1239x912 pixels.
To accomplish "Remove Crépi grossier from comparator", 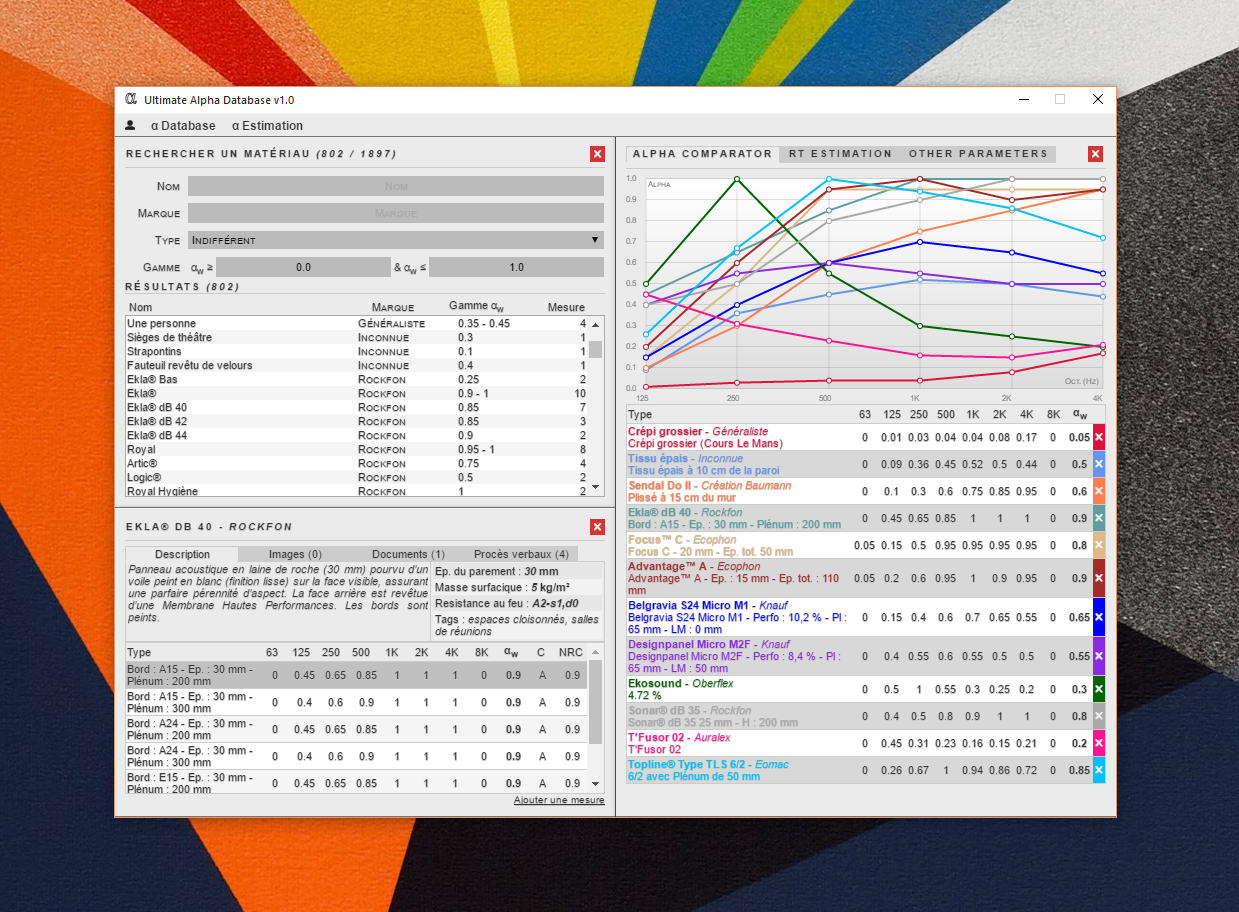I will click(x=1099, y=437).
